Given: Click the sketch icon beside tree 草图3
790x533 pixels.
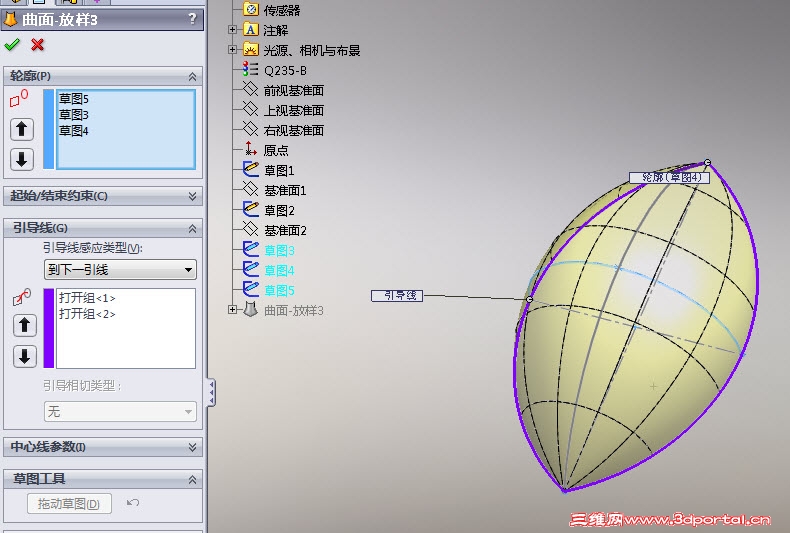Looking at the screenshot, I should pos(250,248).
